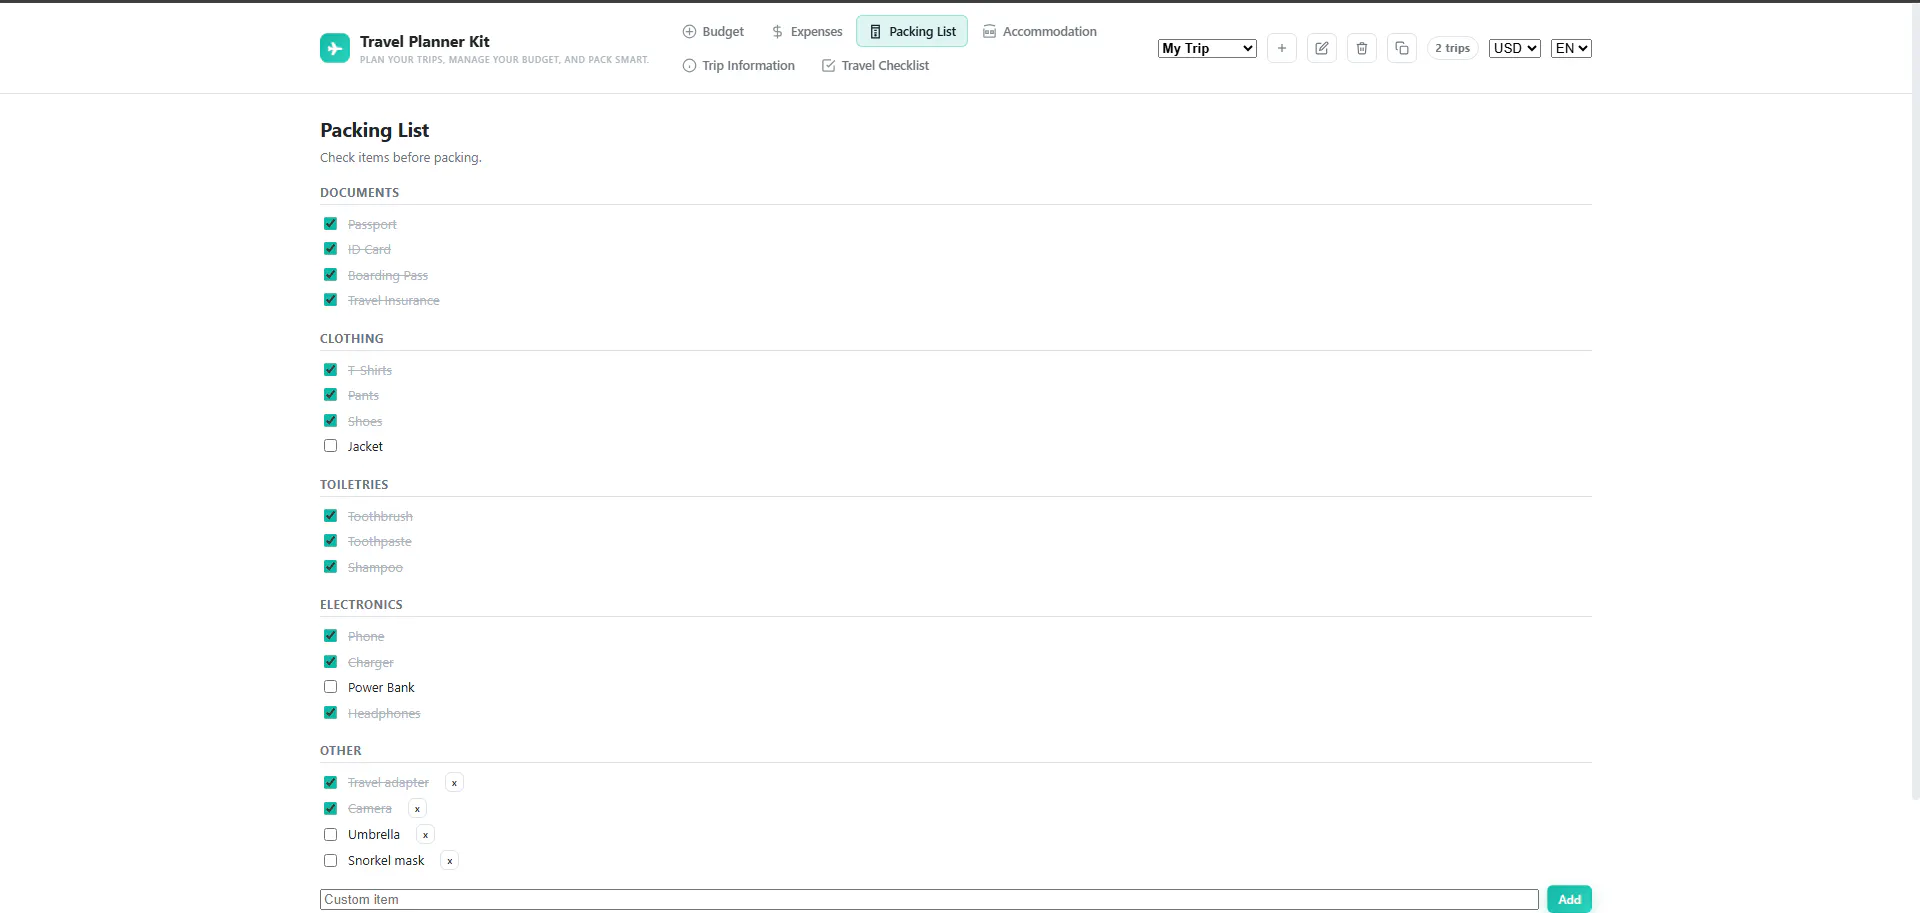Check the Snorkel mask checkbox
1920x913 pixels.
pyautogui.click(x=330, y=860)
